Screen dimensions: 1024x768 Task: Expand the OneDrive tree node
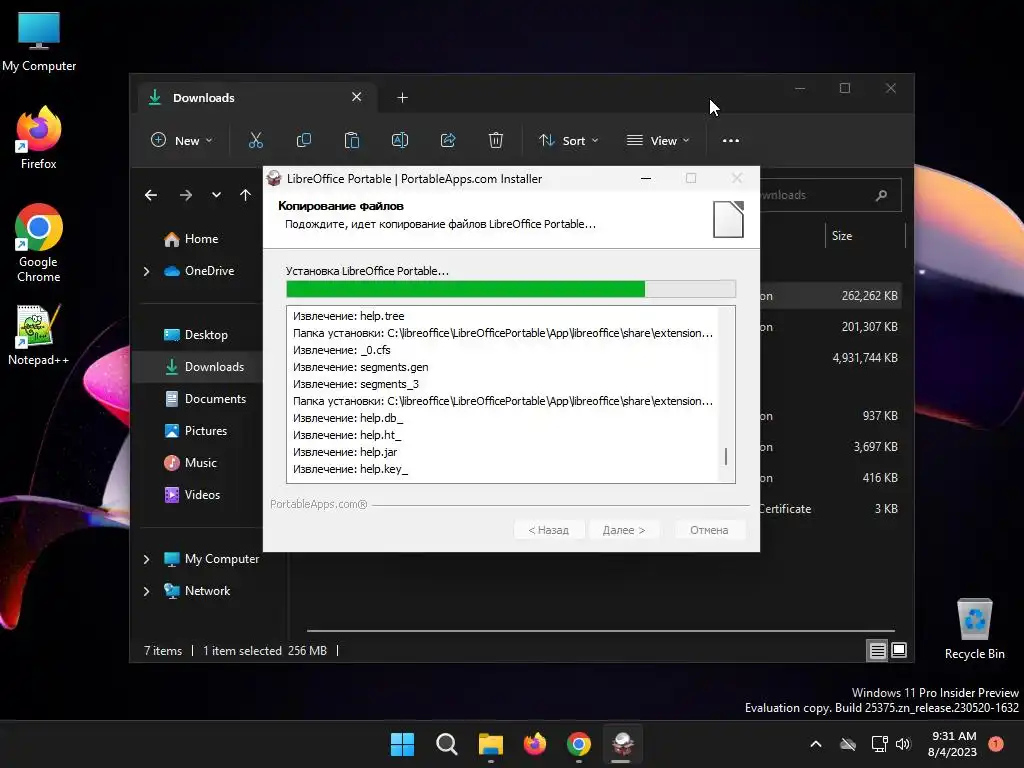coord(146,271)
